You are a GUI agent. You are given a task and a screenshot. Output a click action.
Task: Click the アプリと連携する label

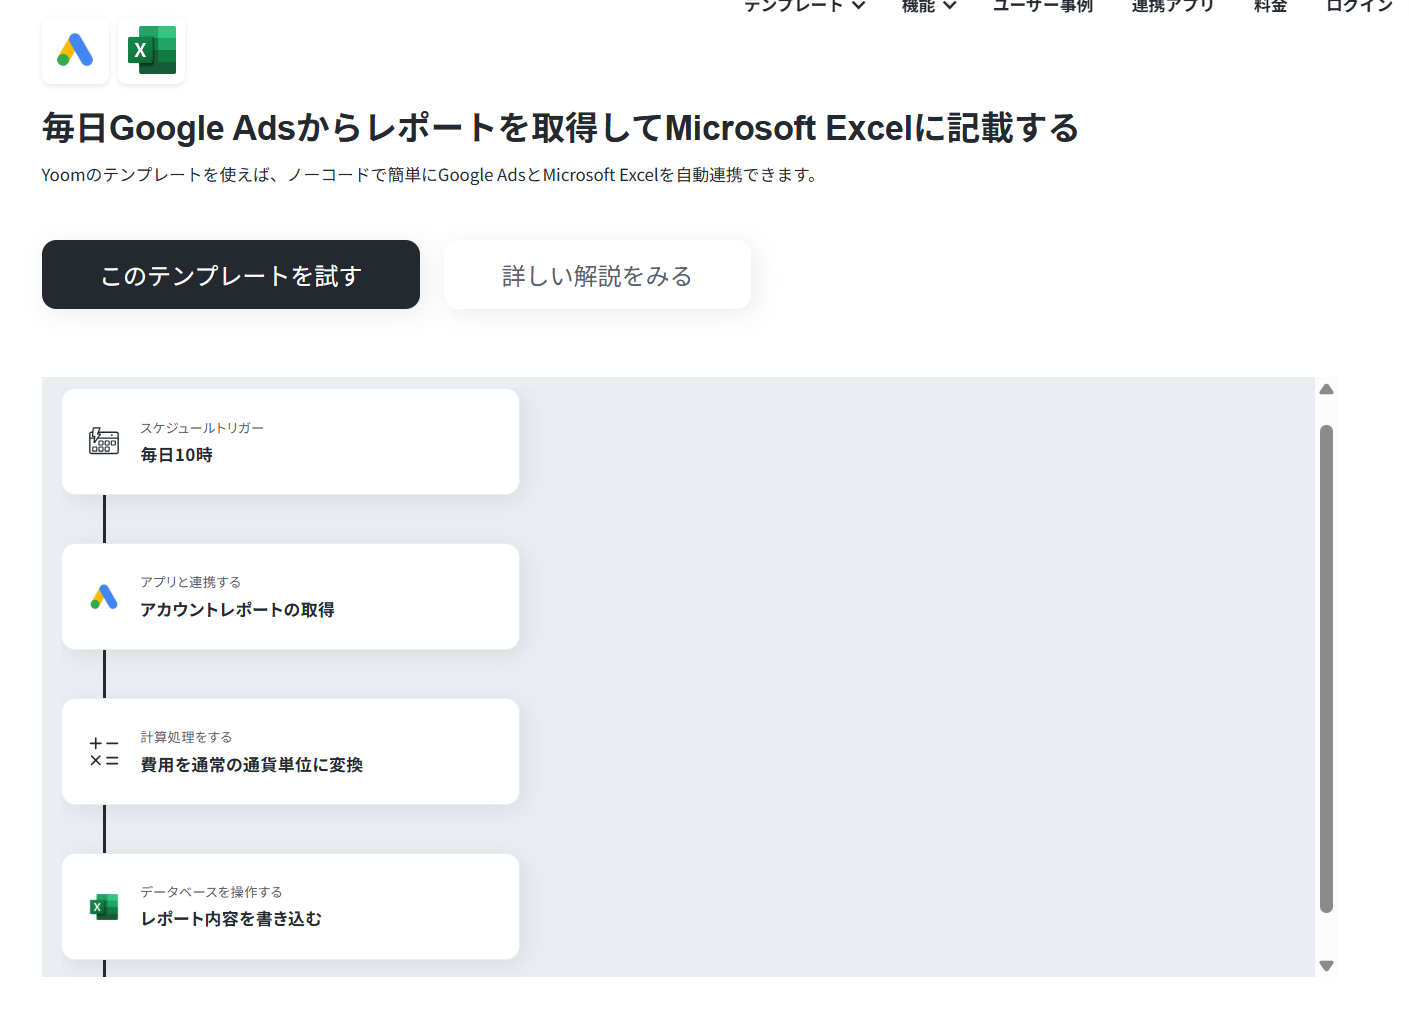[x=190, y=582]
